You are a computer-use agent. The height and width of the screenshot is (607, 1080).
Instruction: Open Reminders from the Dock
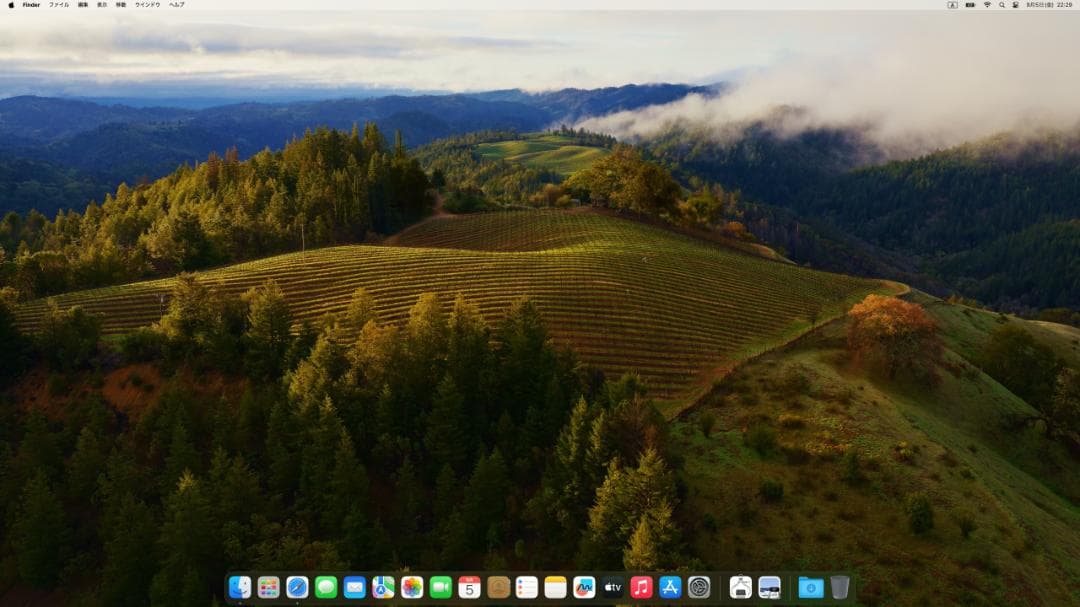click(525, 588)
